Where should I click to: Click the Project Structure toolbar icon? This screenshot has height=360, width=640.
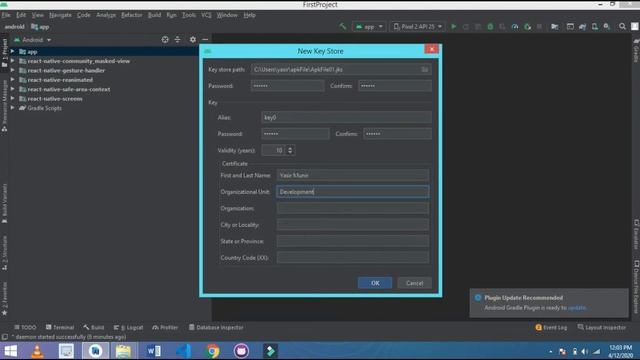point(554,27)
